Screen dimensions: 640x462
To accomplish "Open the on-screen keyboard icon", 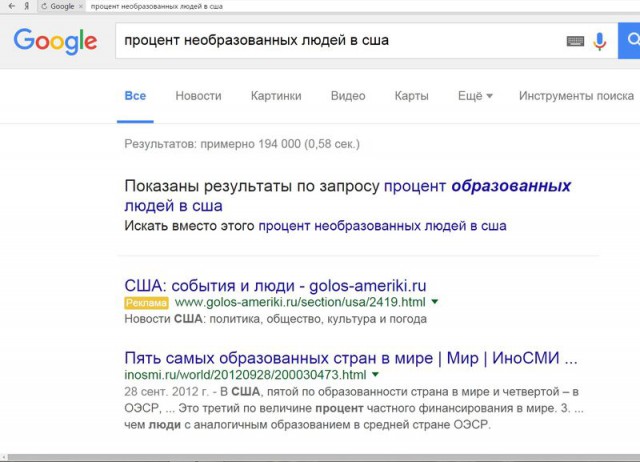I will point(575,41).
